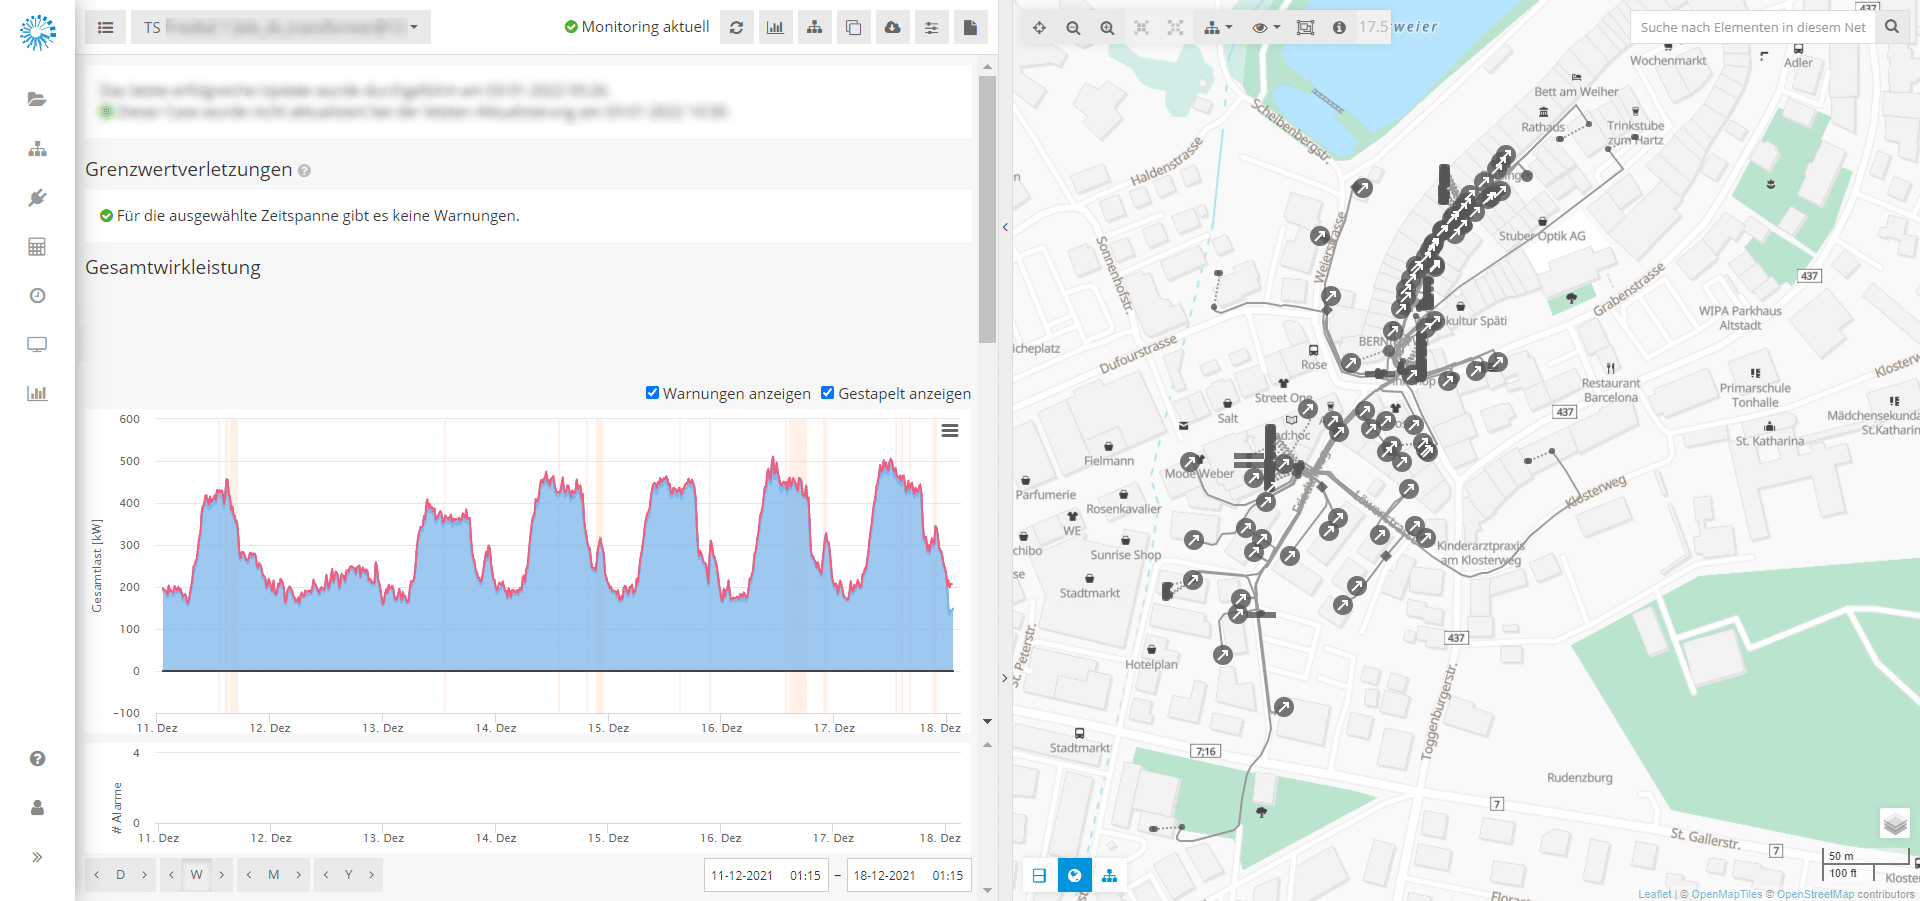1920x901 pixels.
Task: Click the refresh monitoring icon
Action: tap(736, 27)
